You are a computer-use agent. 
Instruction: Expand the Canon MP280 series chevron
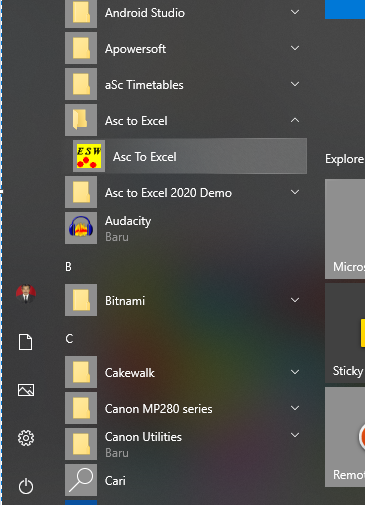point(295,408)
